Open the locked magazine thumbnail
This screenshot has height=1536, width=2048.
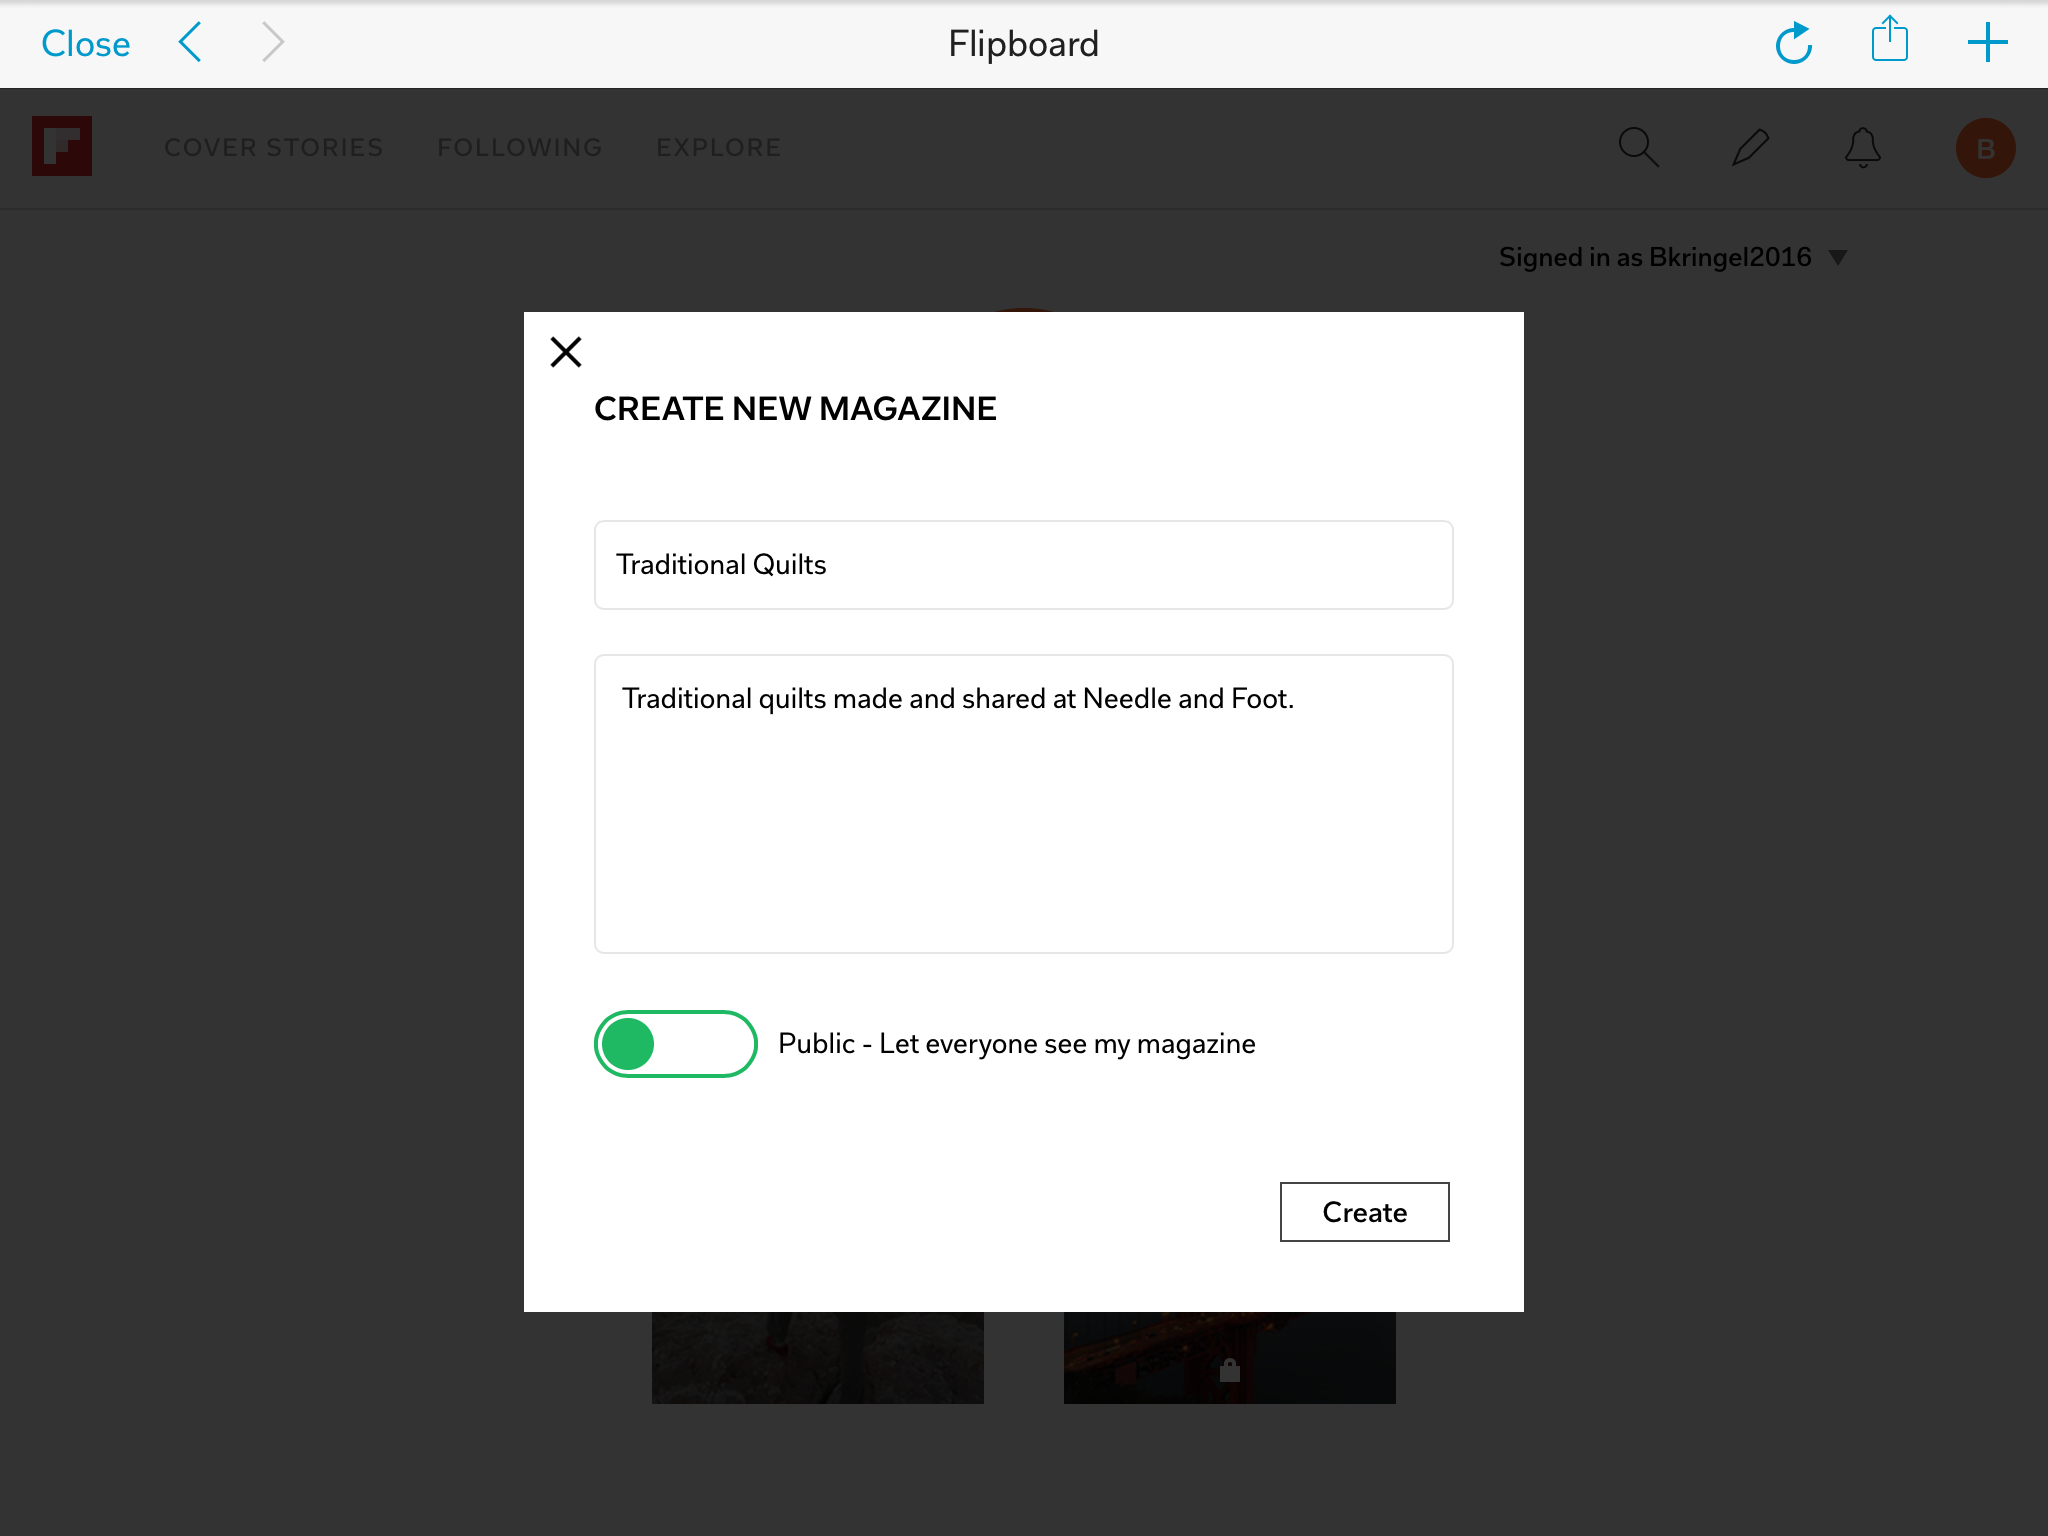pyautogui.click(x=1229, y=1358)
